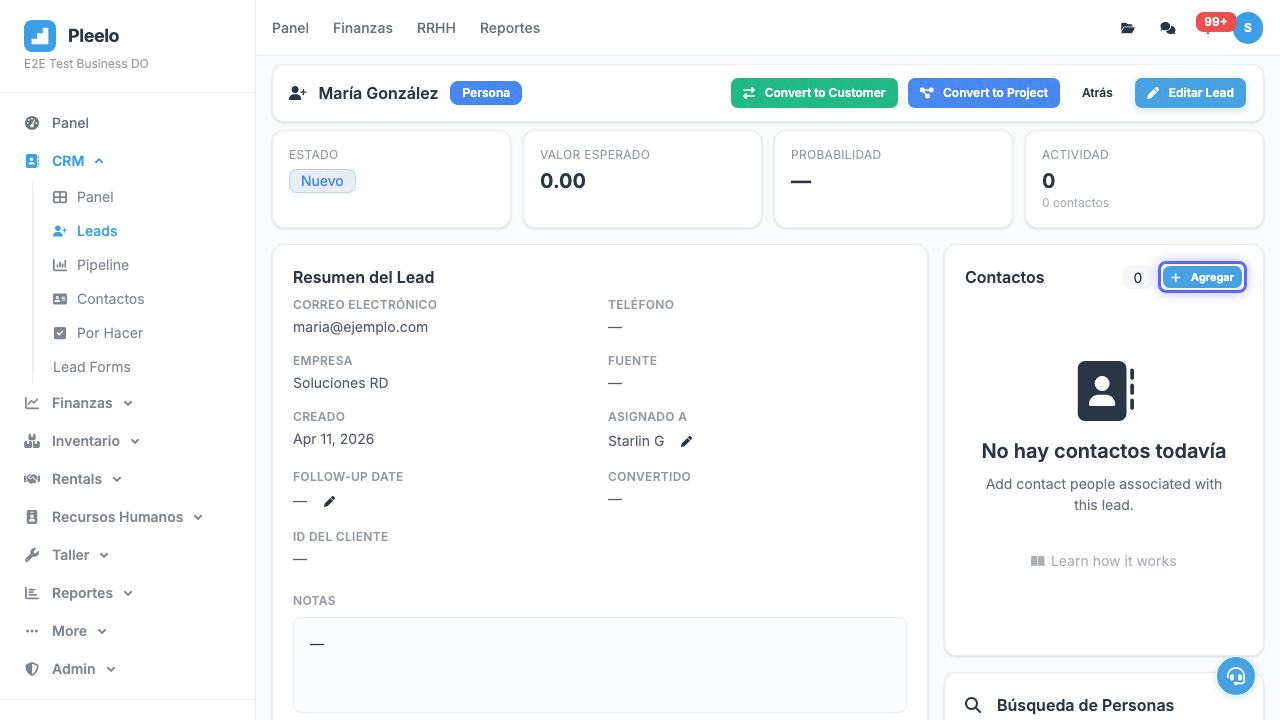Click E2E Test Business DO label
Image resolution: width=1280 pixels, height=720 pixels.
pyautogui.click(x=86, y=64)
